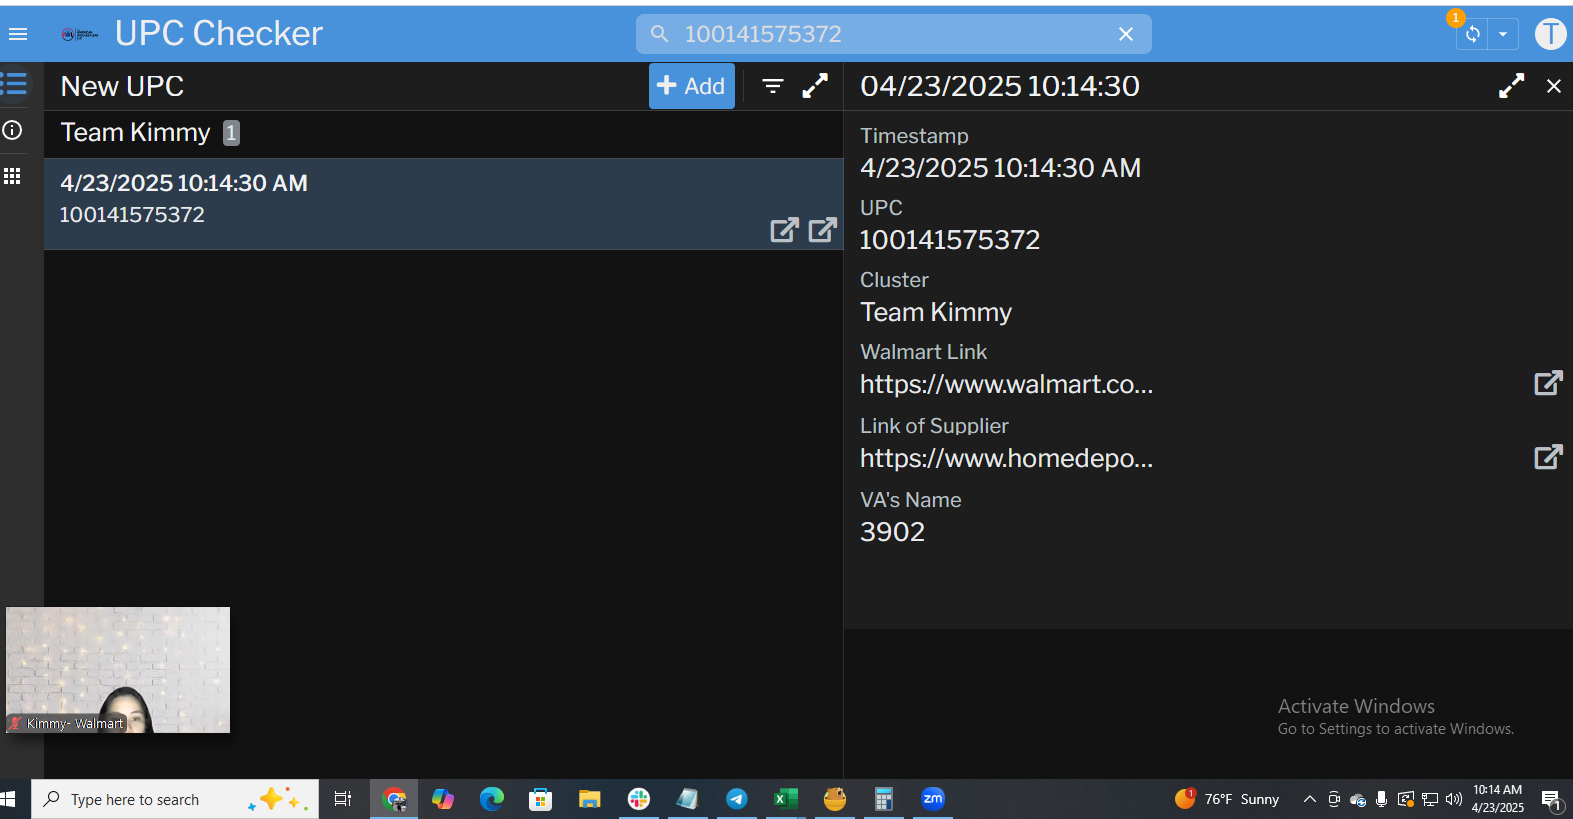Expand the New UPC list panel to fullscreen
Viewport: 1573px width, 819px height.
815,86
